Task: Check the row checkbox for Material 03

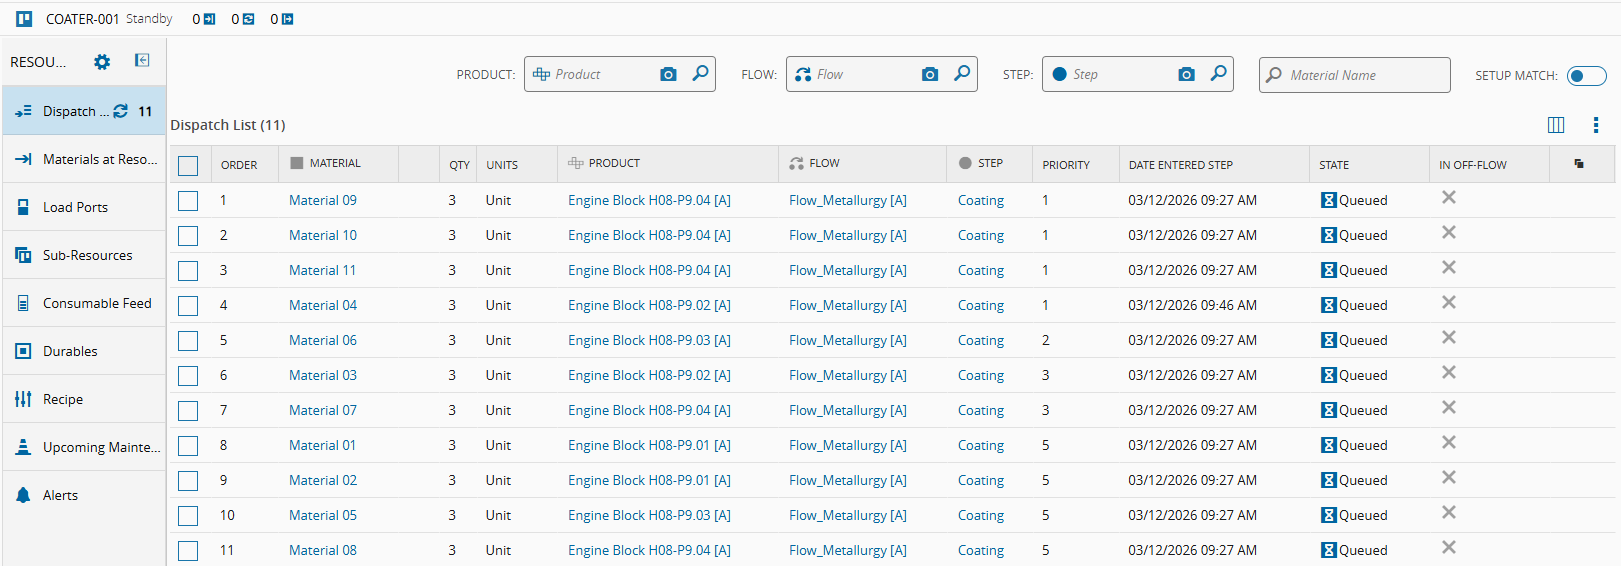Action: pyautogui.click(x=188, y=376)
